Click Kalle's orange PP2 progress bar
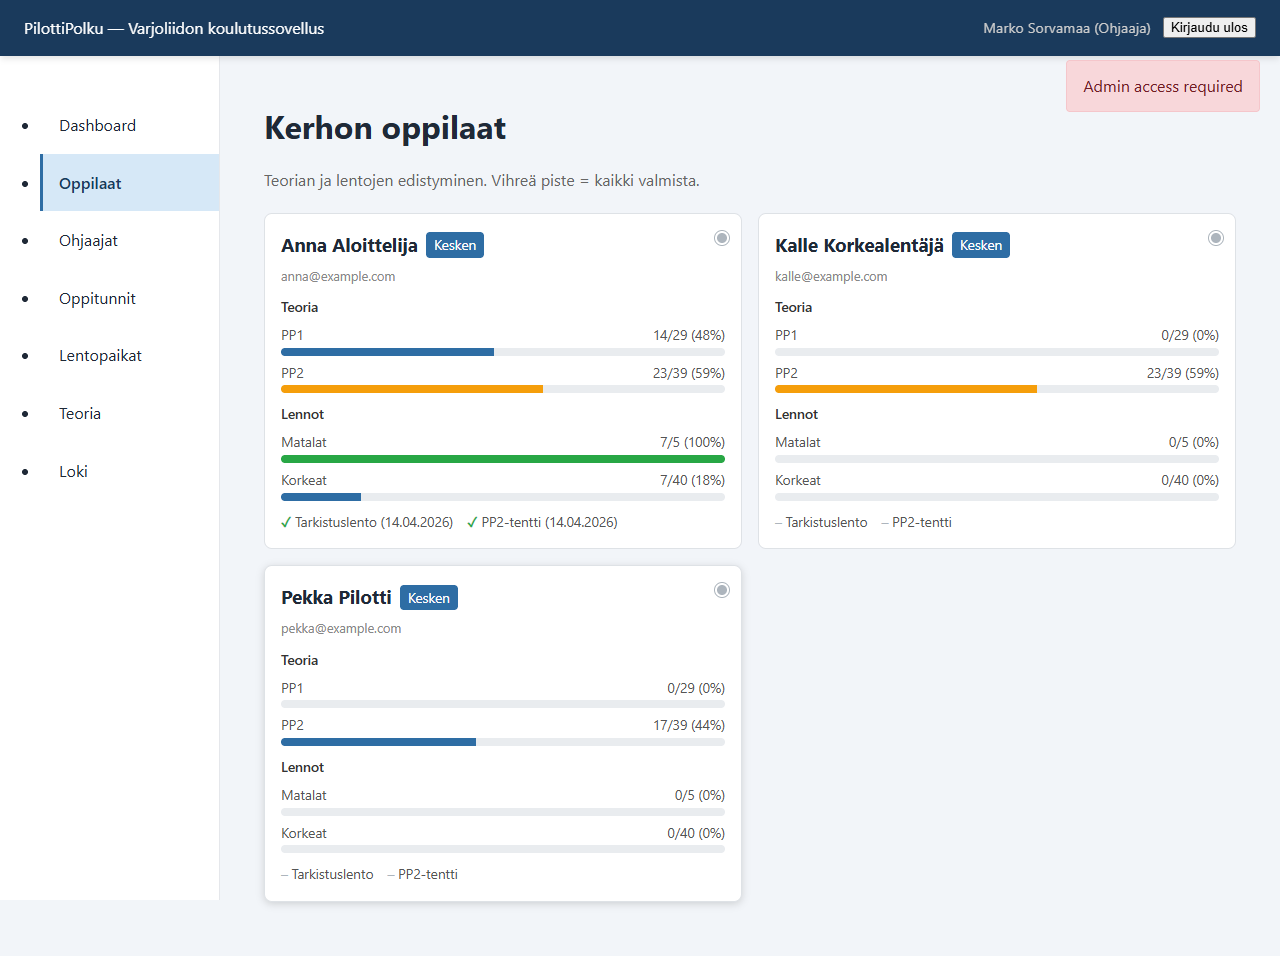Image resolution: width=1280 pixels, height=956 pixels. (x=905, y=389)
